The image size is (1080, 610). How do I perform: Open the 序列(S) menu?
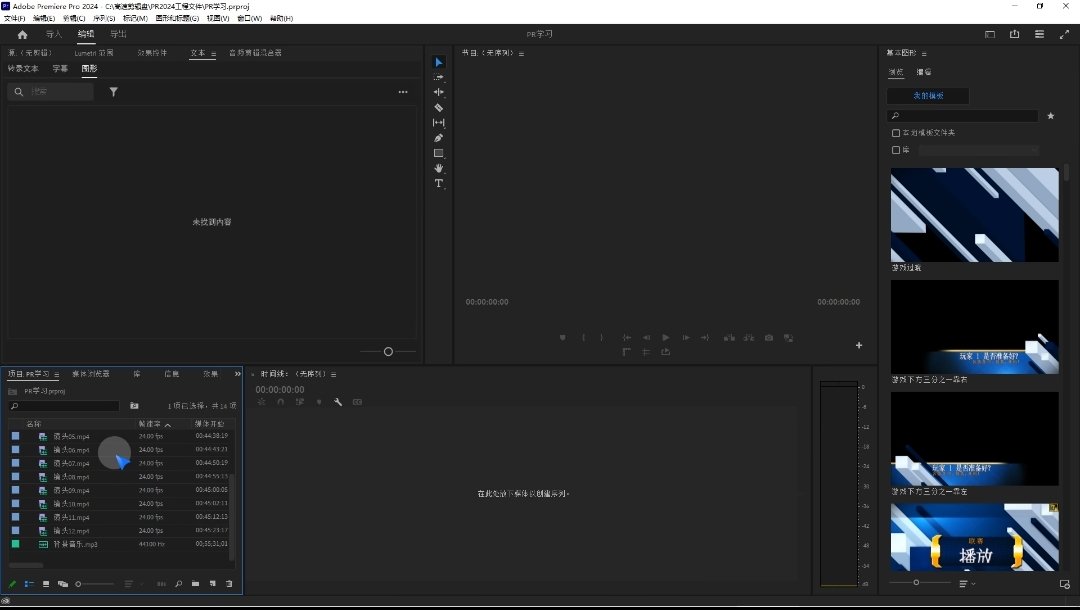pyautogui.click(x=103, y=18)
